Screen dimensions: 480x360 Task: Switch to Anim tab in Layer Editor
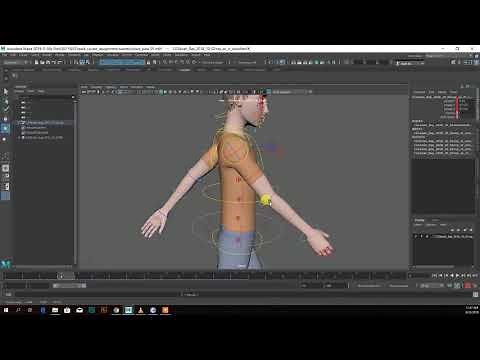[x=435, y=220]
